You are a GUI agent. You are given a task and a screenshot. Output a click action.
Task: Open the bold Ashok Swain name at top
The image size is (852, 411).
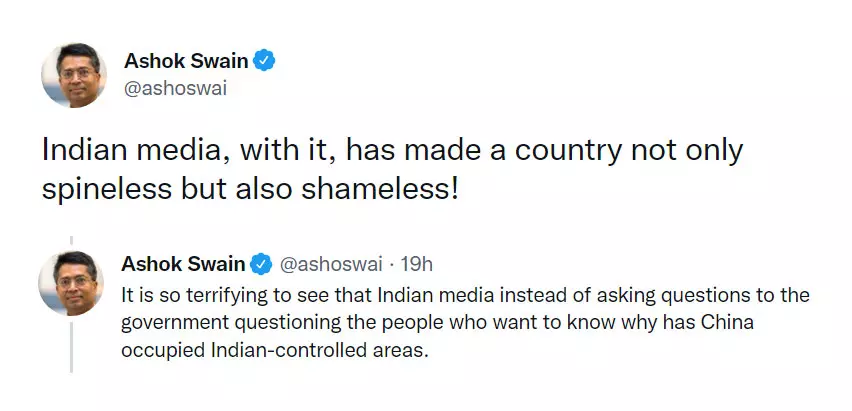[185, 60]
